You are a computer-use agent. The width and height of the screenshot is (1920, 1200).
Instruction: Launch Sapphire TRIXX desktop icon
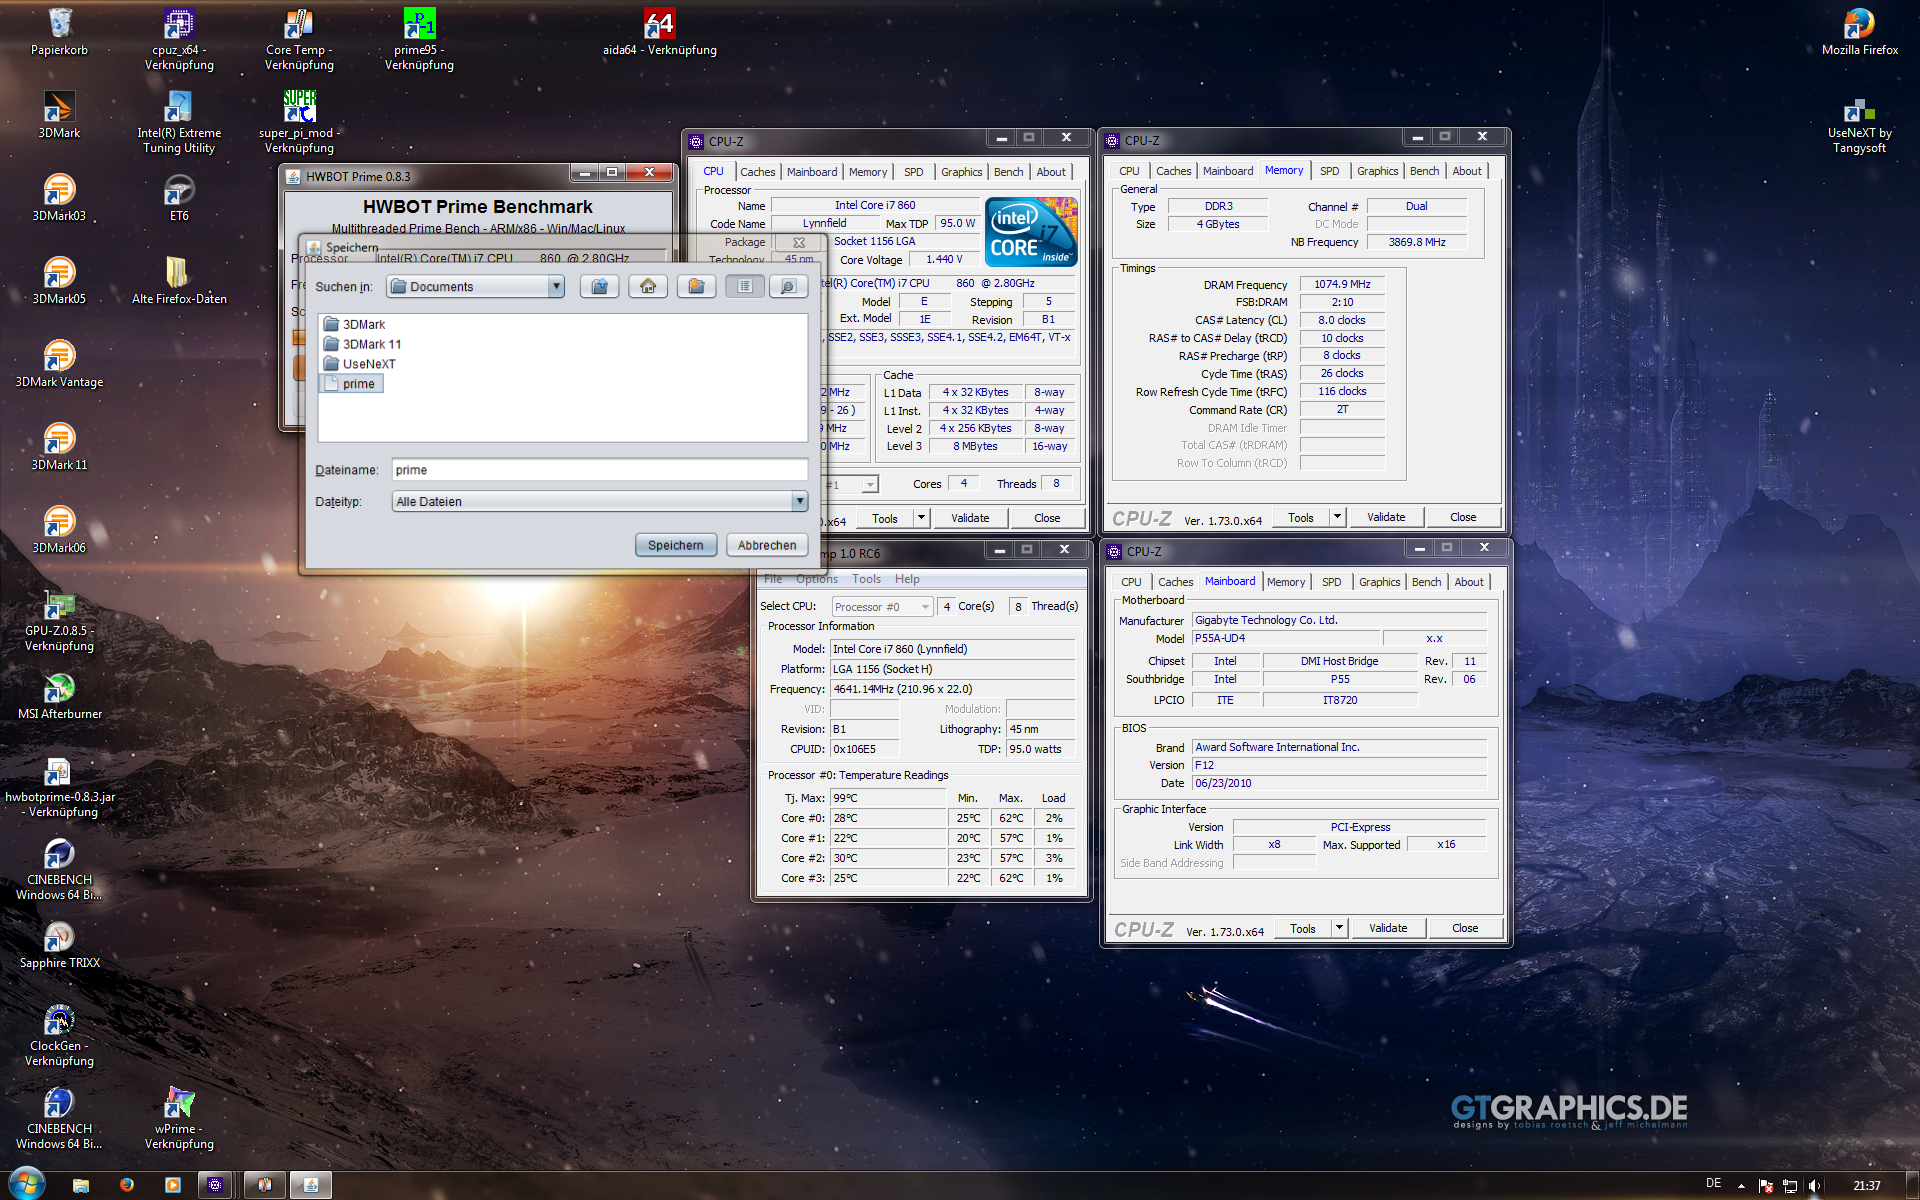point(59,945)
